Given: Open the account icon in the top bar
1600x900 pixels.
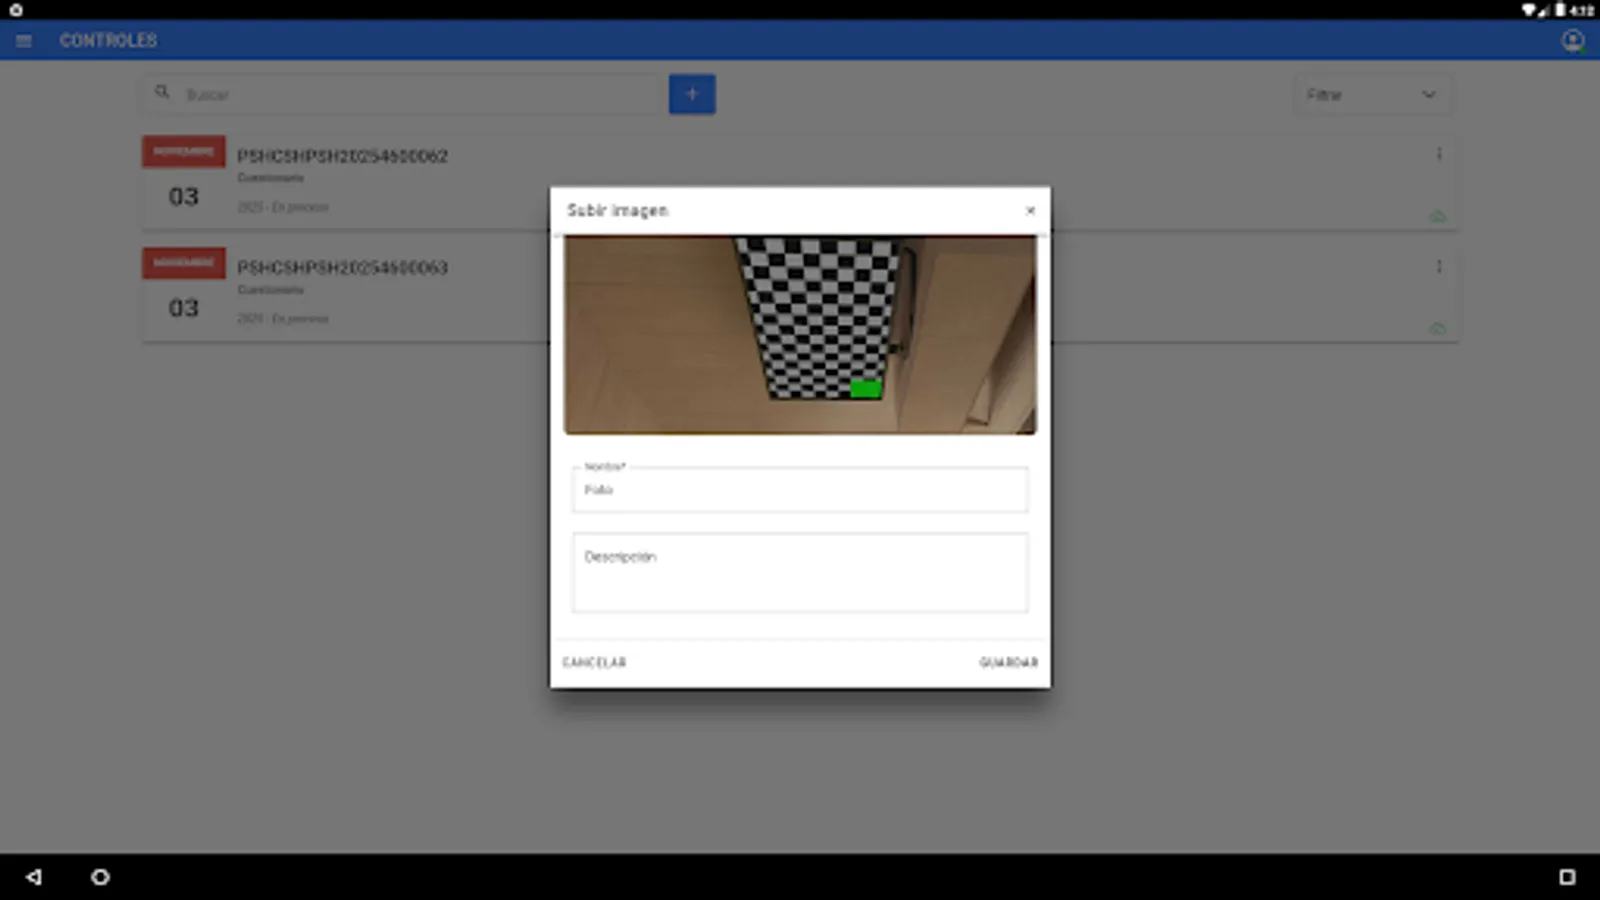Looking at the screenshot, I should pos(1573,40).
